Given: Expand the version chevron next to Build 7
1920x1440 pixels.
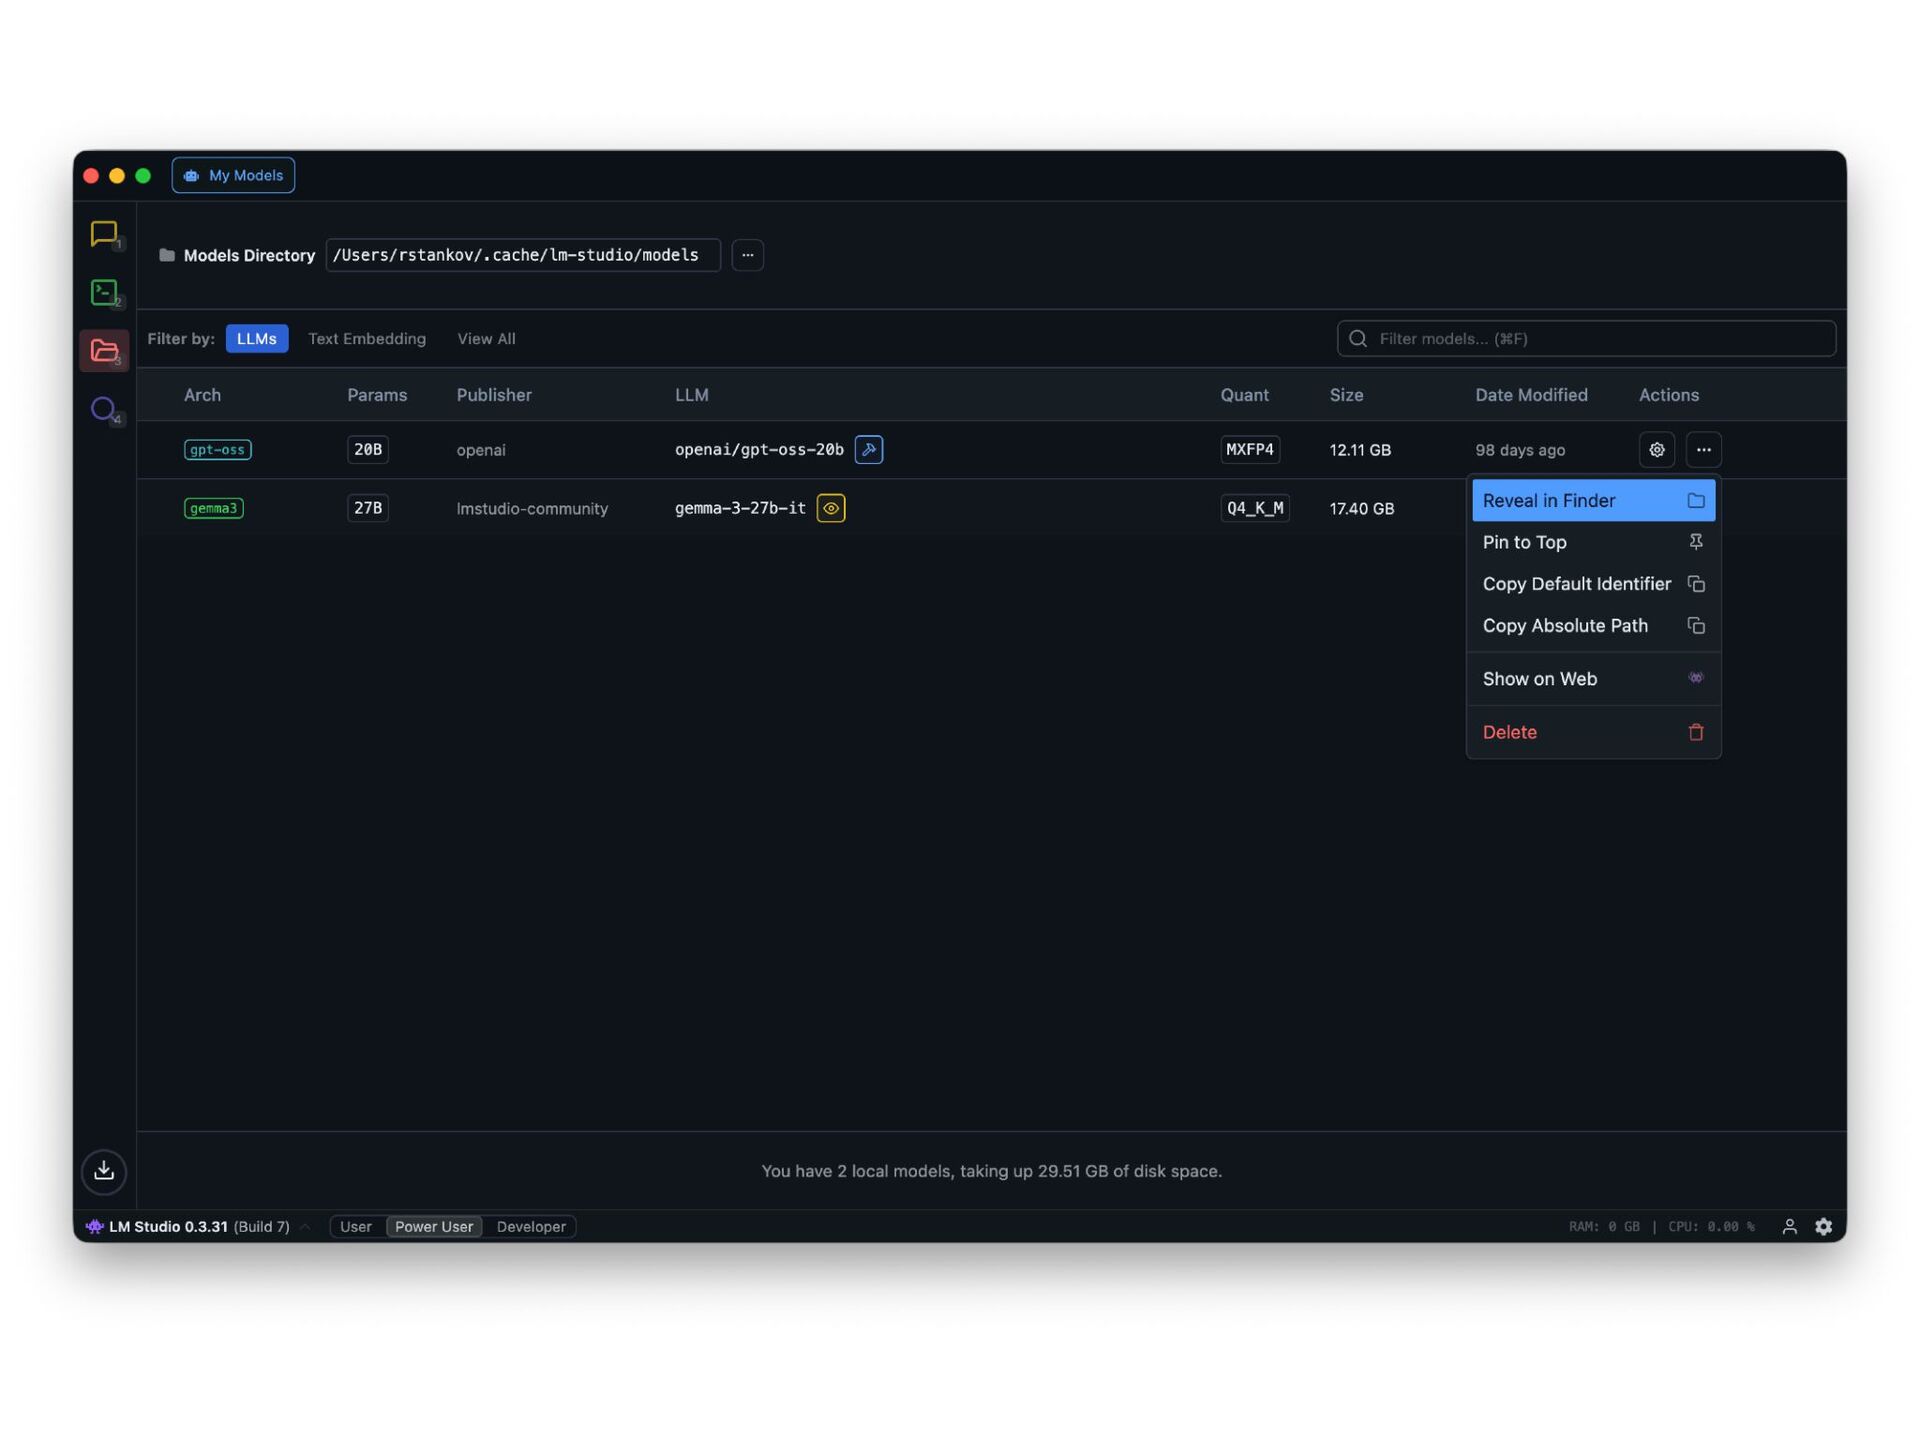Looking at the screenshot, I should point(305,1227).
